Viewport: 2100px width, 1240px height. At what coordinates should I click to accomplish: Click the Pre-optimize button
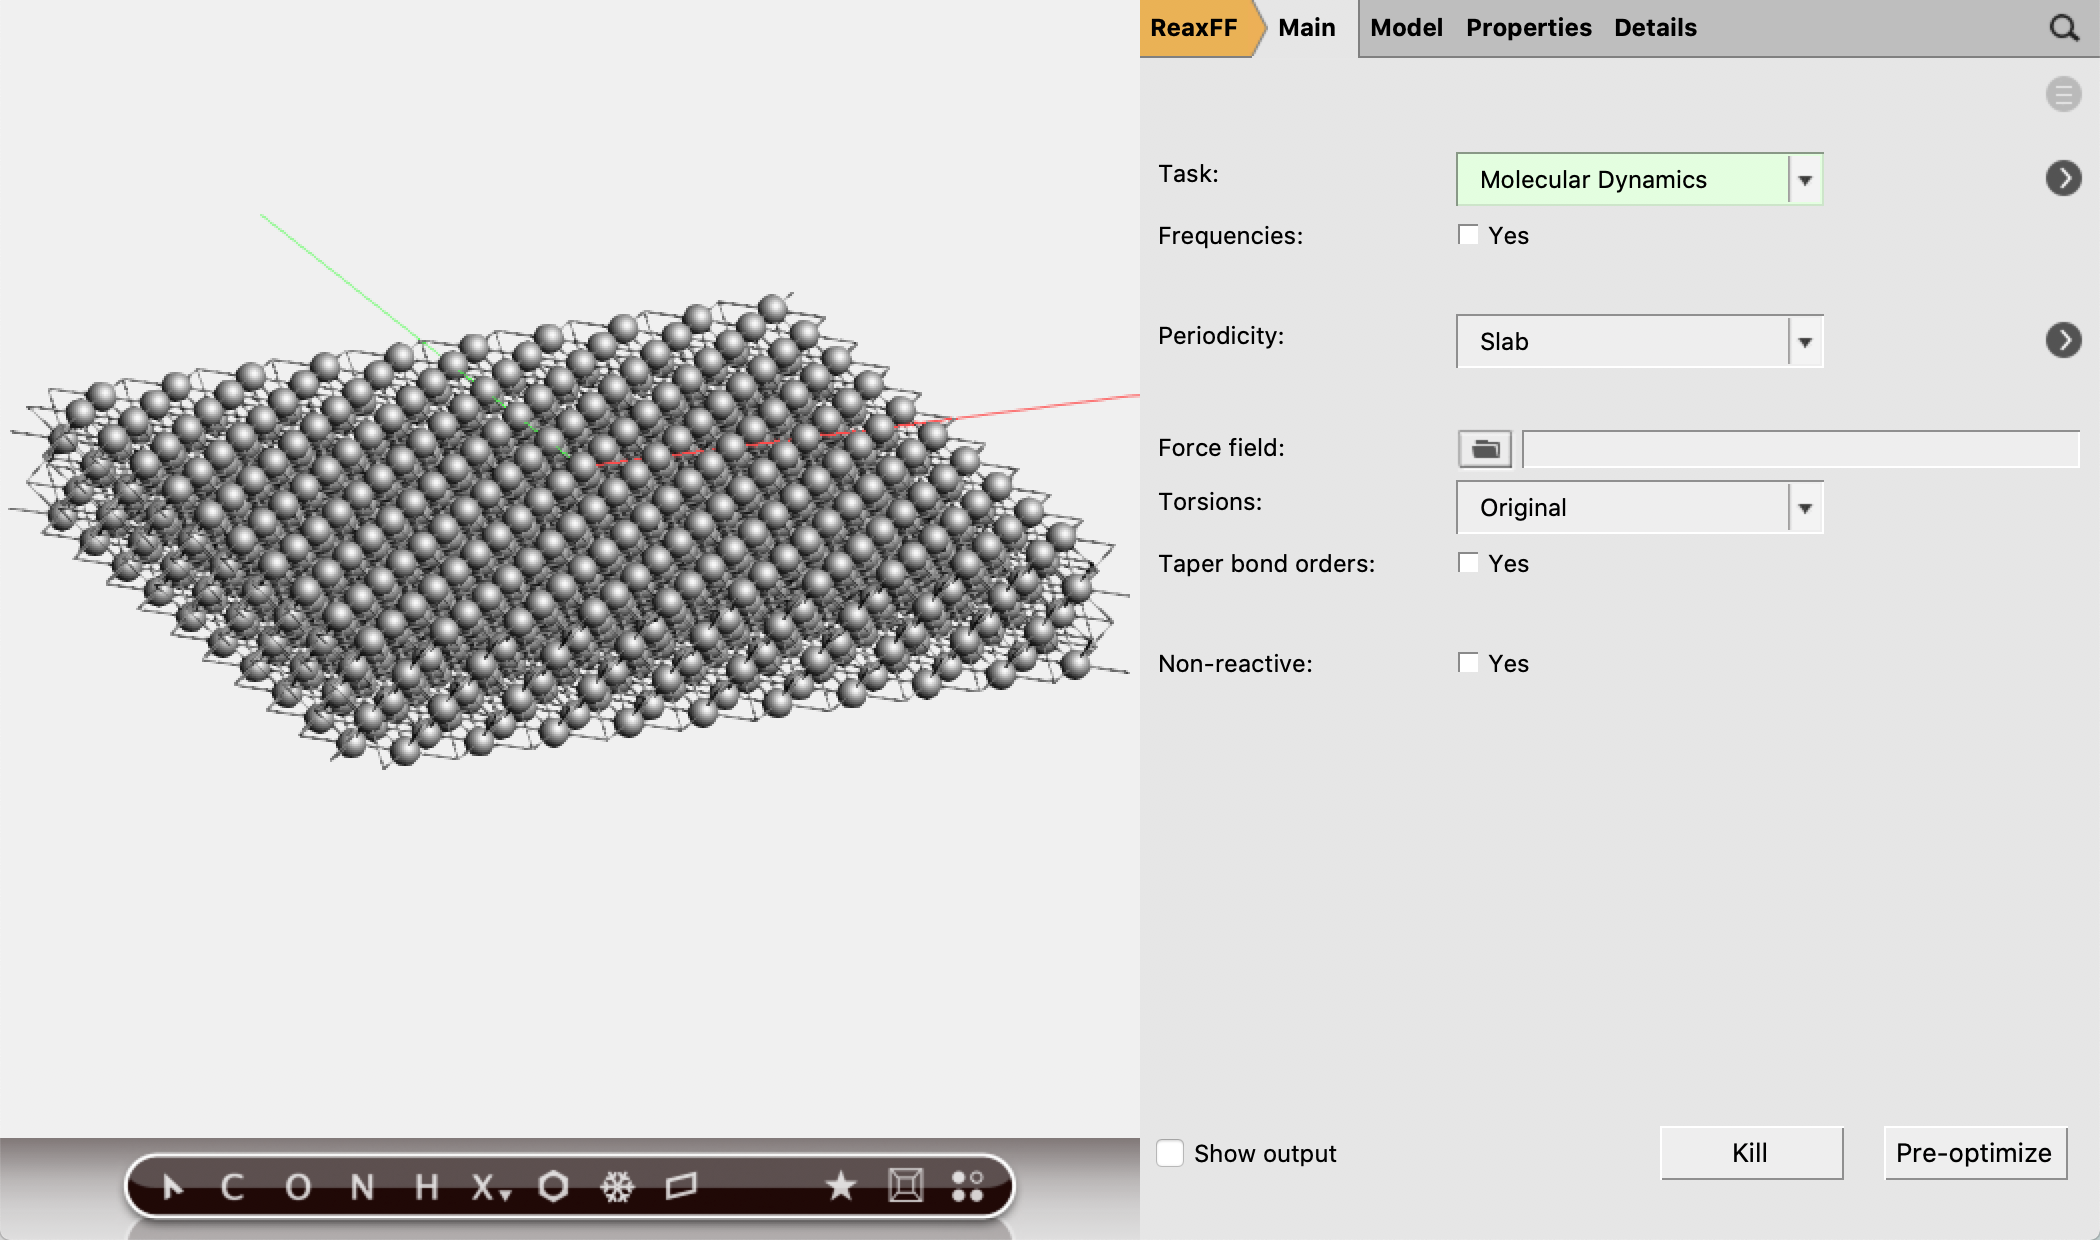pyautogui.click(x=1975, y=1153)
